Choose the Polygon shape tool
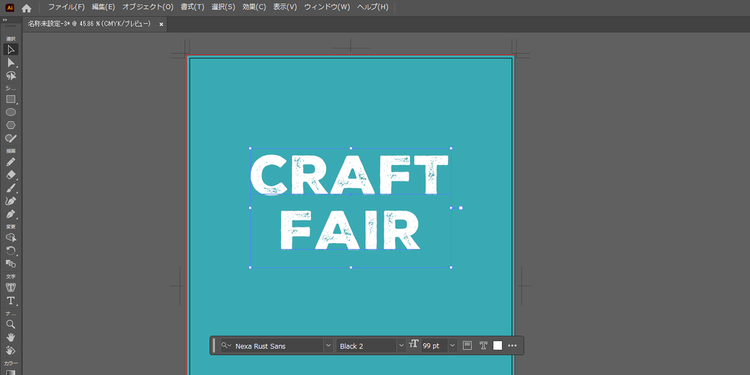The height and width of the screenshot is (375, 750). 11,125
